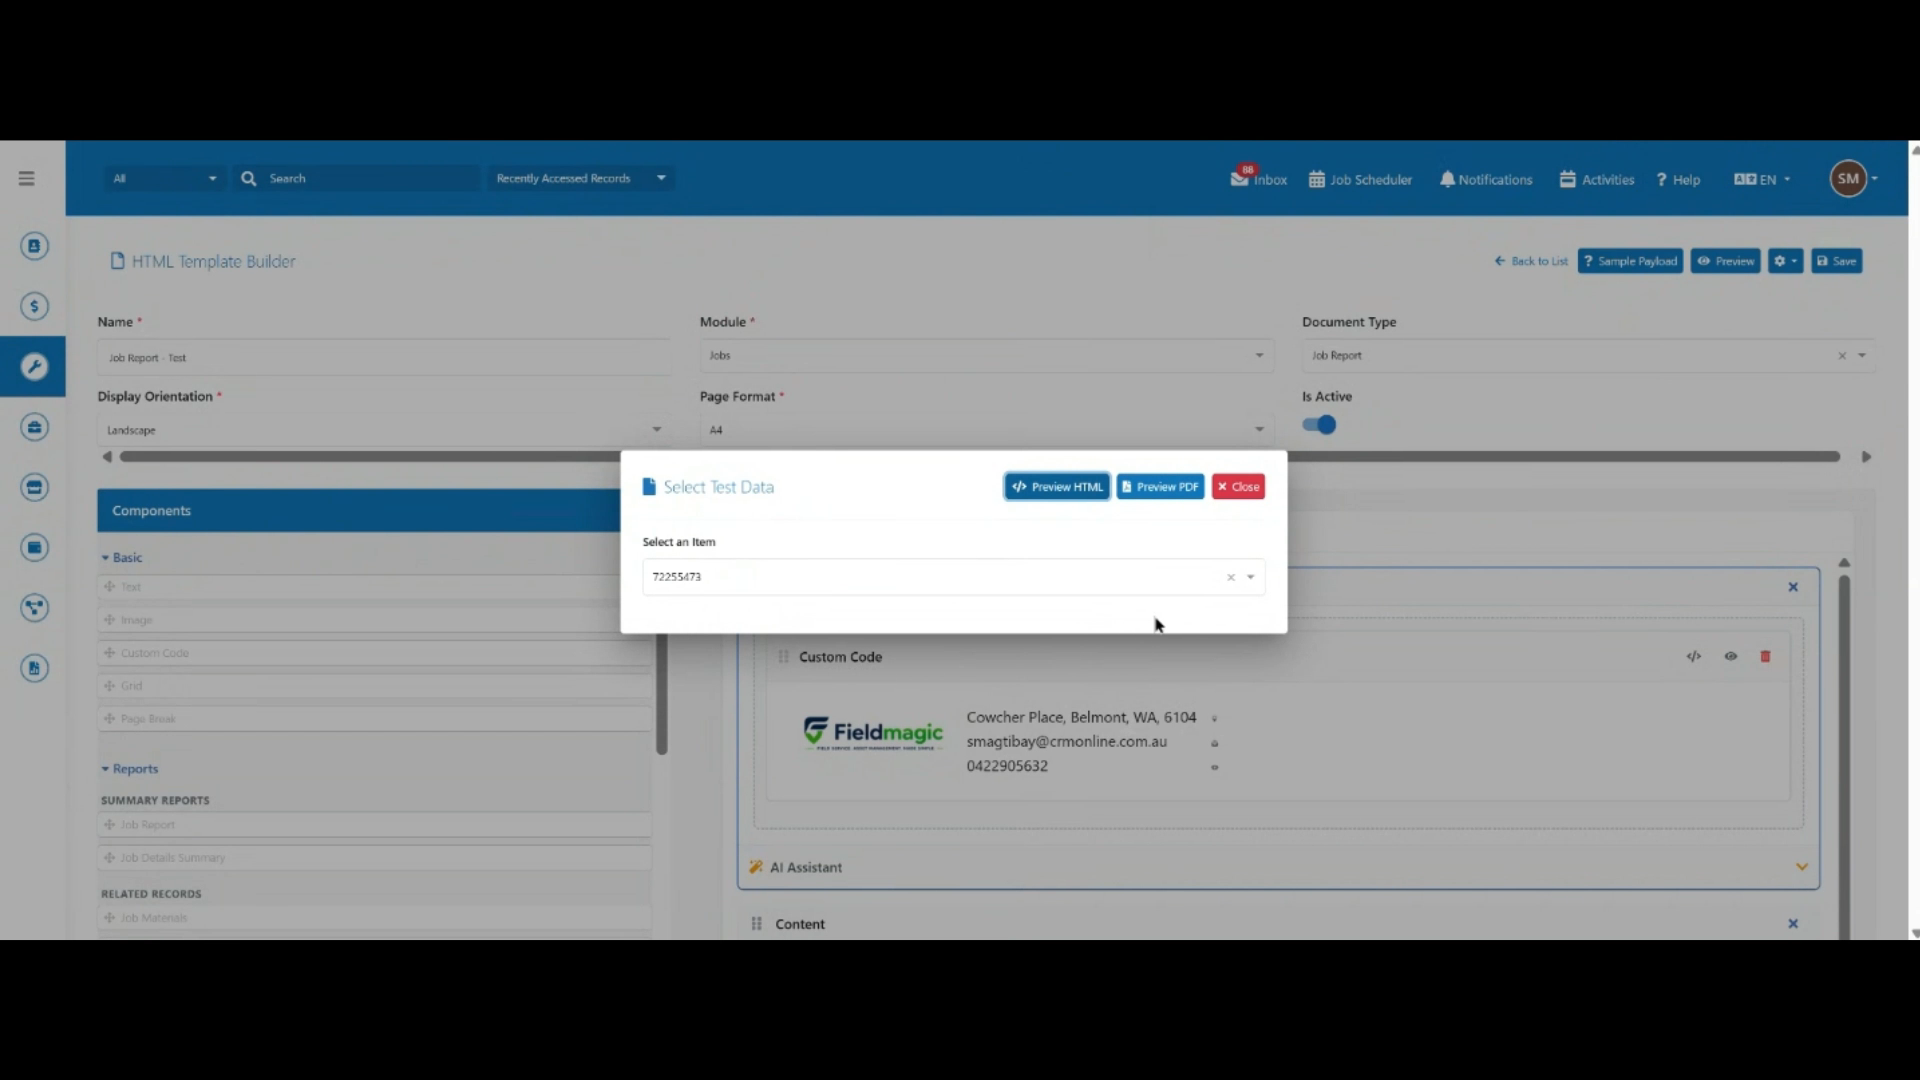1920x1080 pixels.
Task: Toggle Custom Code eye visibility
Action: [1730, 657]
